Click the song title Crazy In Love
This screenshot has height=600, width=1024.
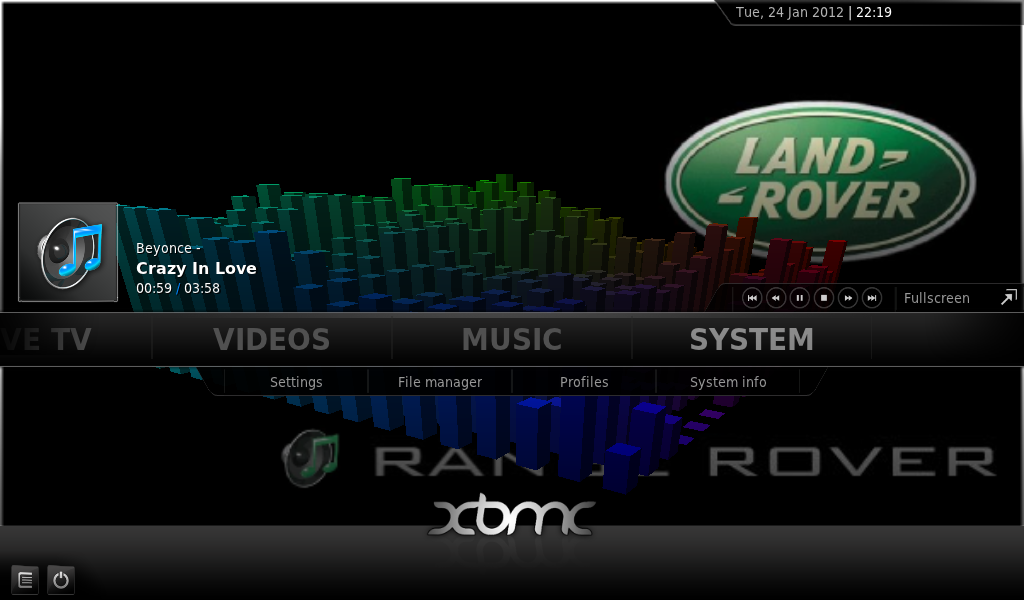[x=196, y=268]
